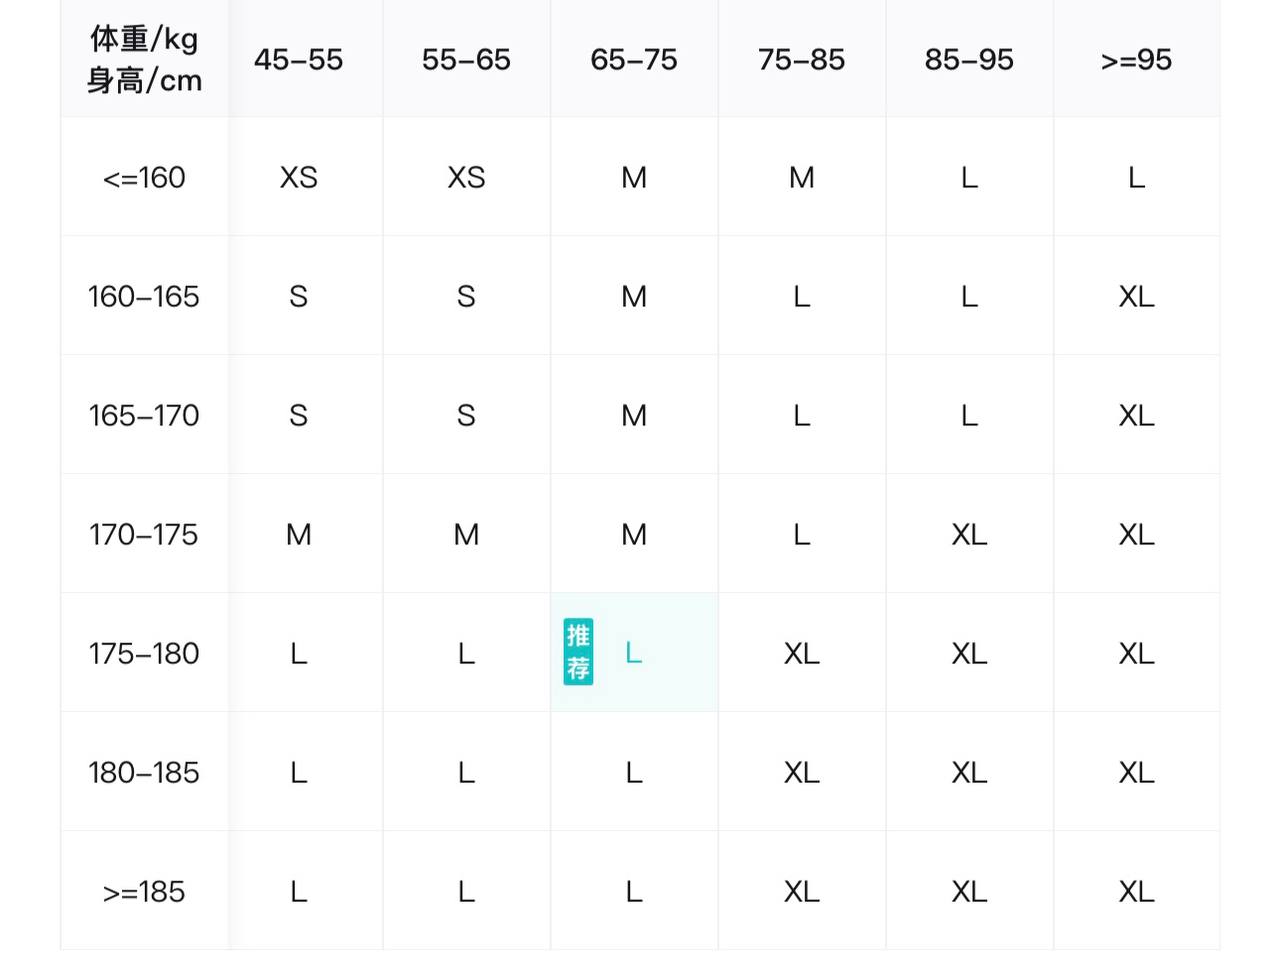Select the >=185 height row label
This screenshot has width=1280, height=971.
click(144, 892)
